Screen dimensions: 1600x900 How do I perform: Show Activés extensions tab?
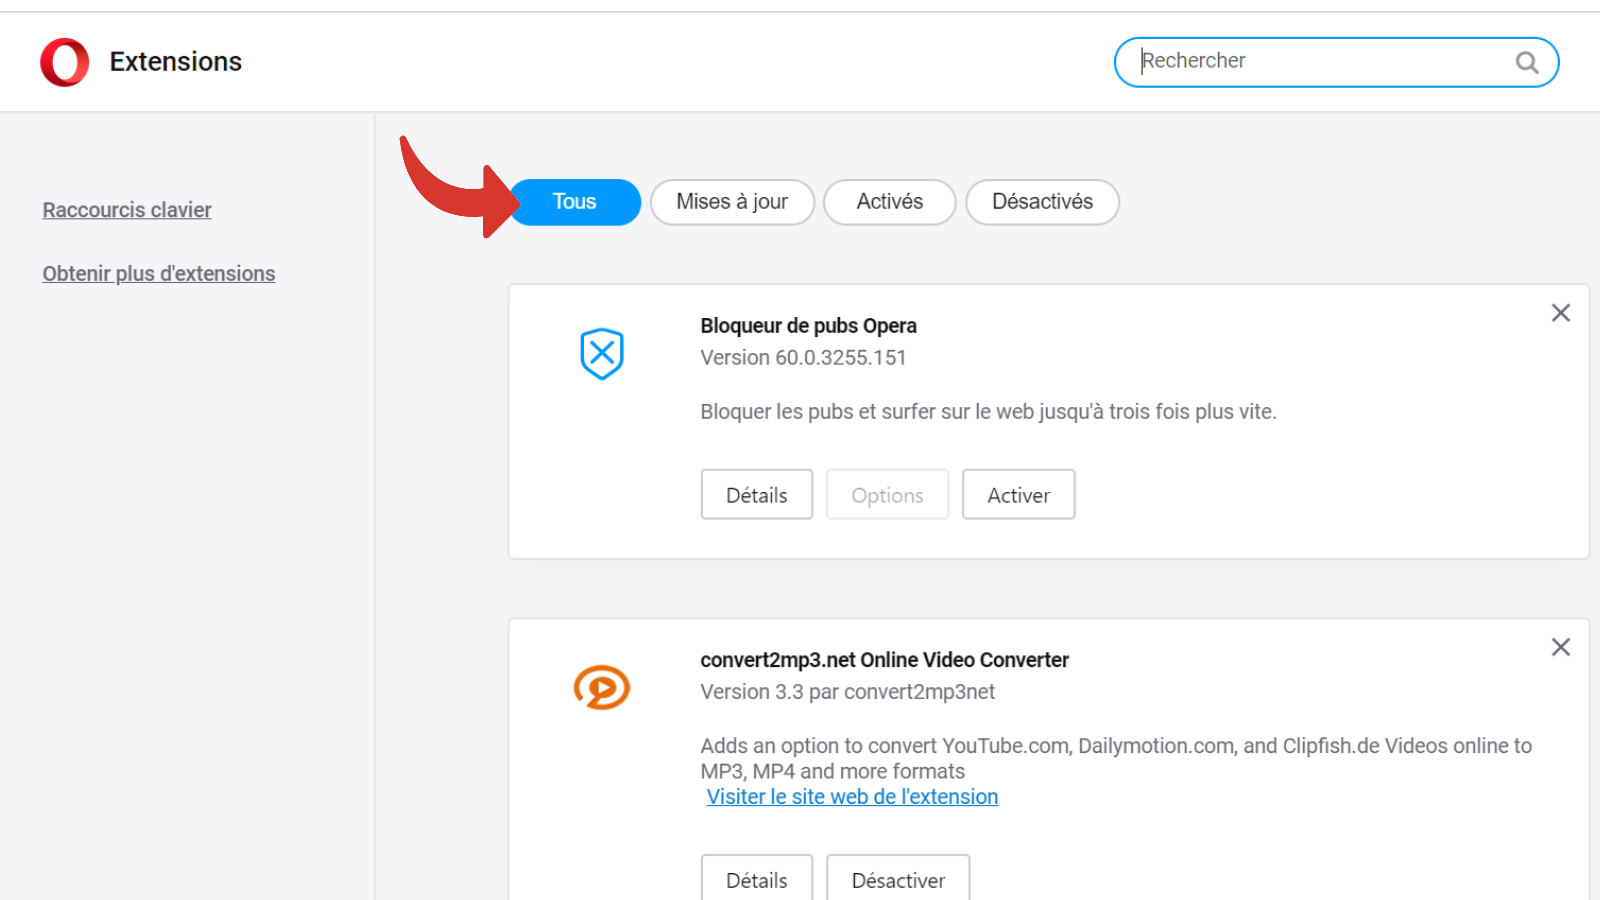pyautogui.click(x=890, y=202)
